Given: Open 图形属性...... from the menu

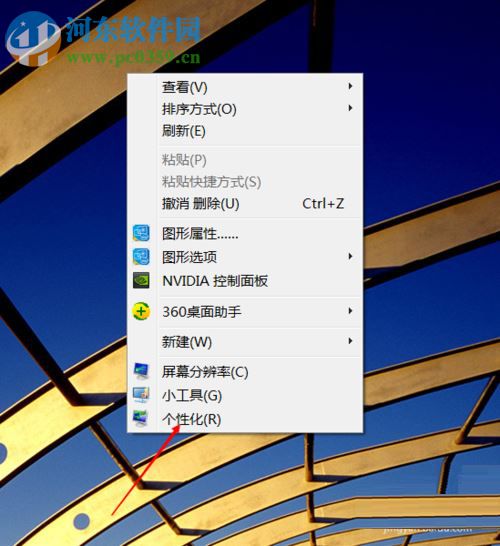Looking at the screenshot, I should coord(245,233).
